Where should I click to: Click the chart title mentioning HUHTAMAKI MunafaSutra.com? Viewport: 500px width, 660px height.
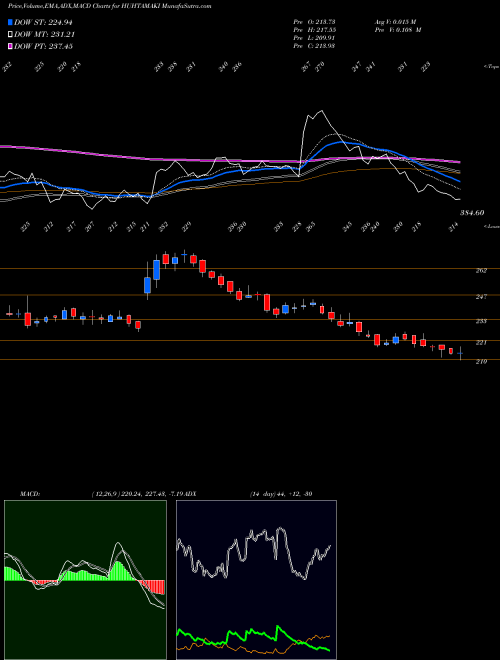[109, 6]
